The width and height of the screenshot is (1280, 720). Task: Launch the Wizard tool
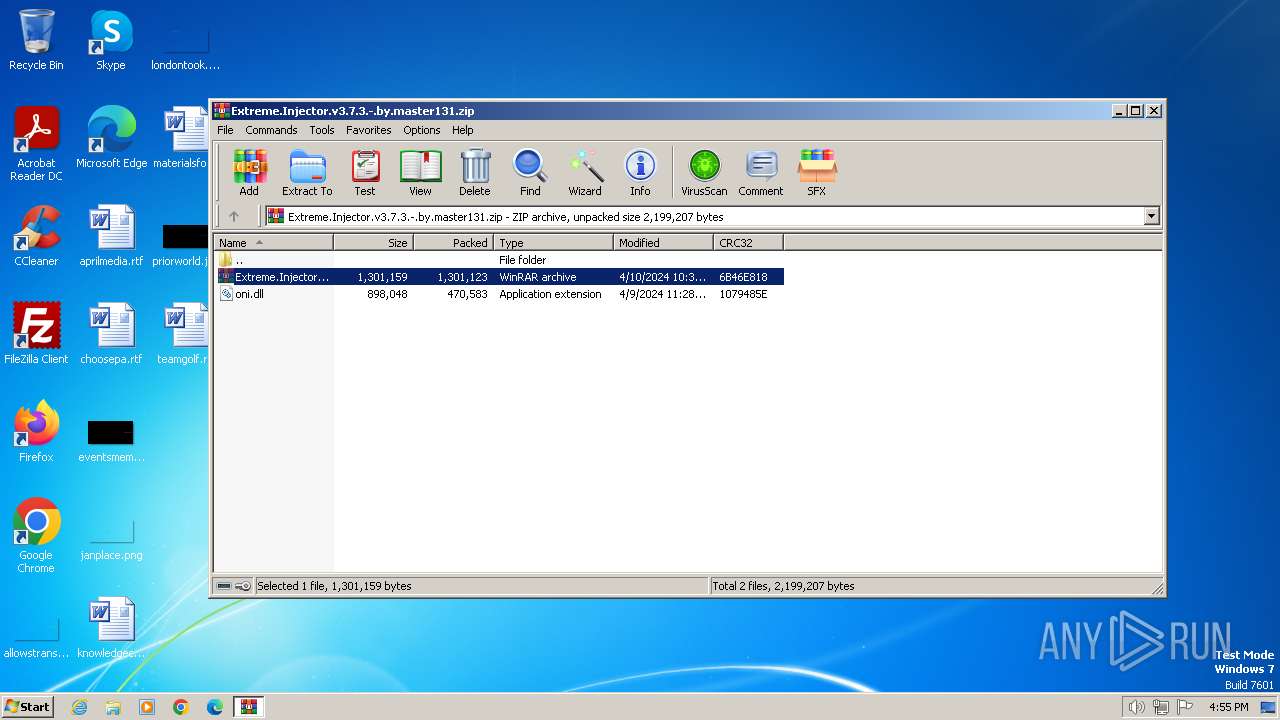(x=585, y=173)
